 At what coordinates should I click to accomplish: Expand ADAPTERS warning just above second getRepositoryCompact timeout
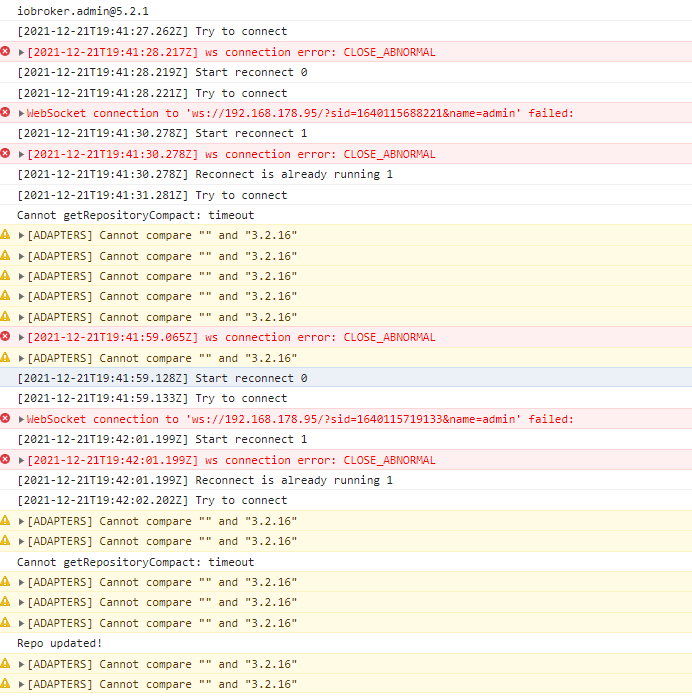click(21, 541)
